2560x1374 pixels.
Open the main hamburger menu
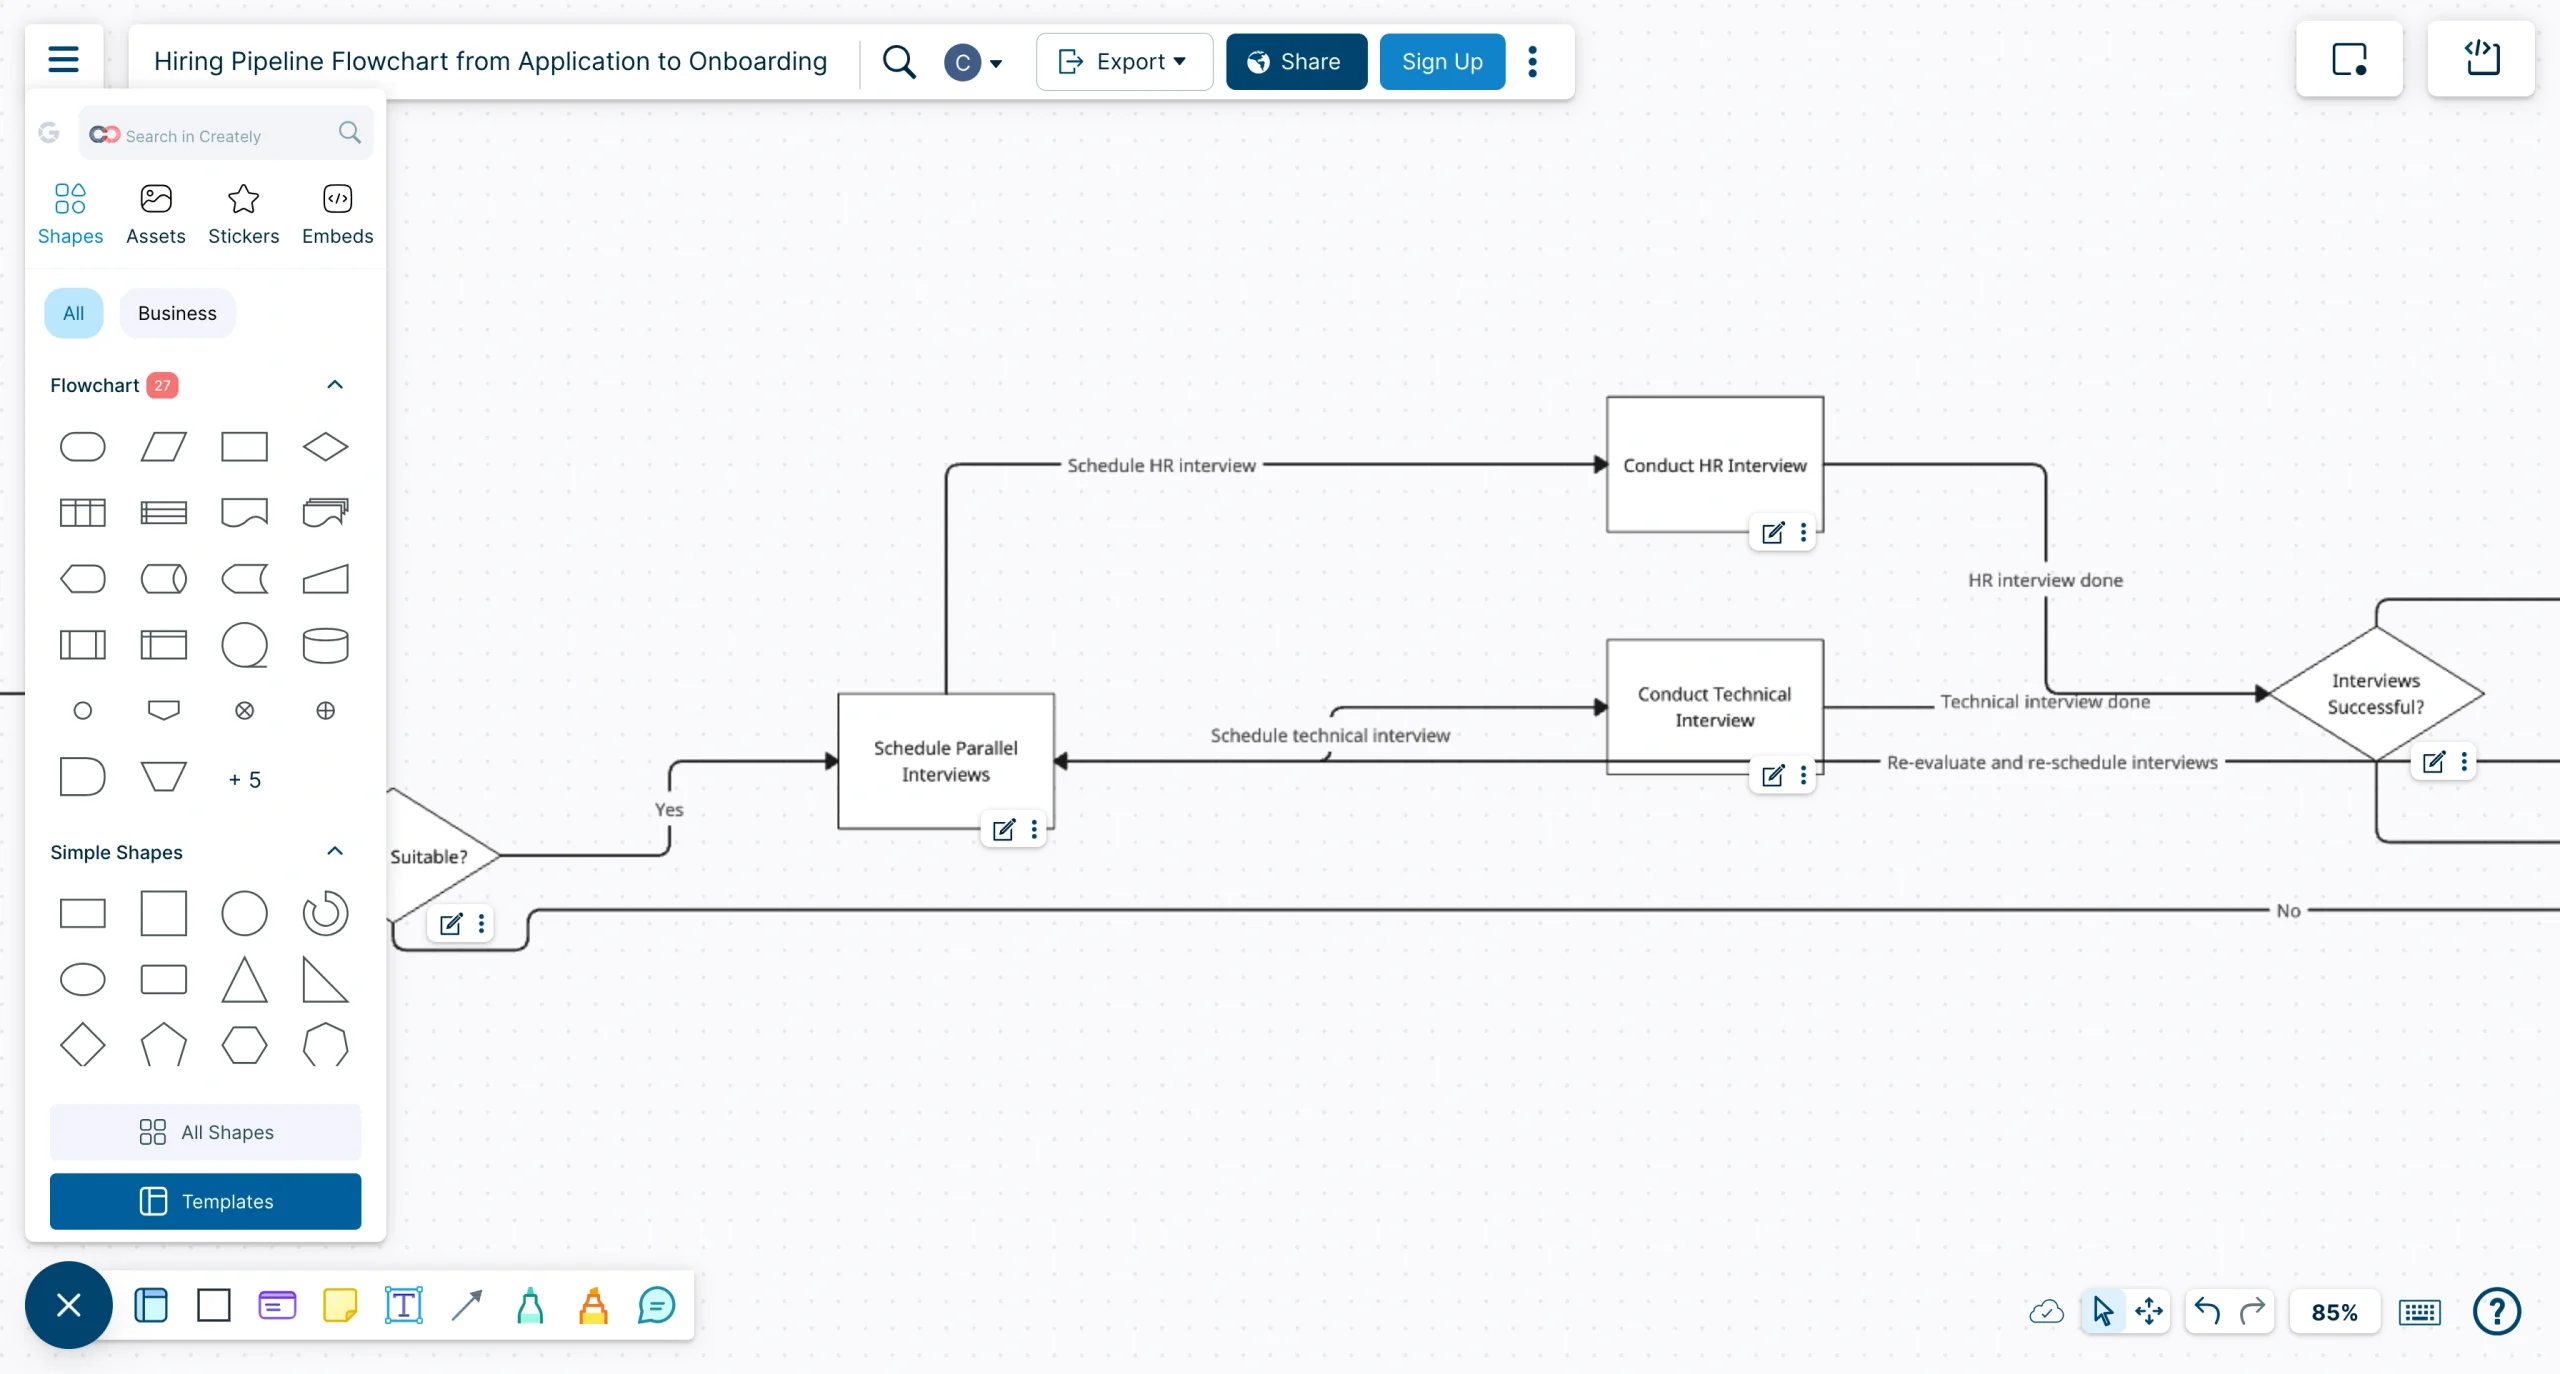pyautogui.click(x=63, y=59)
